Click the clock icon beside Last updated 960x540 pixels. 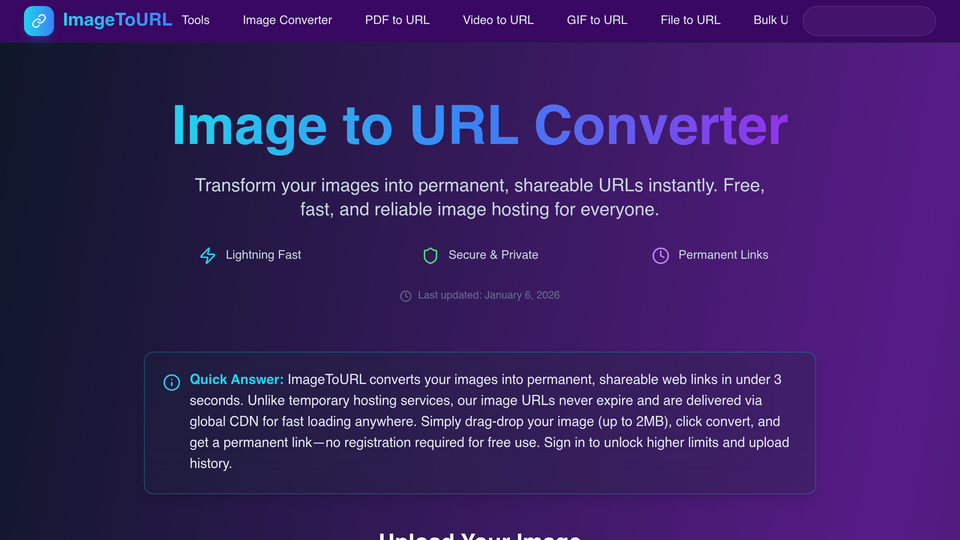(405, 296)
